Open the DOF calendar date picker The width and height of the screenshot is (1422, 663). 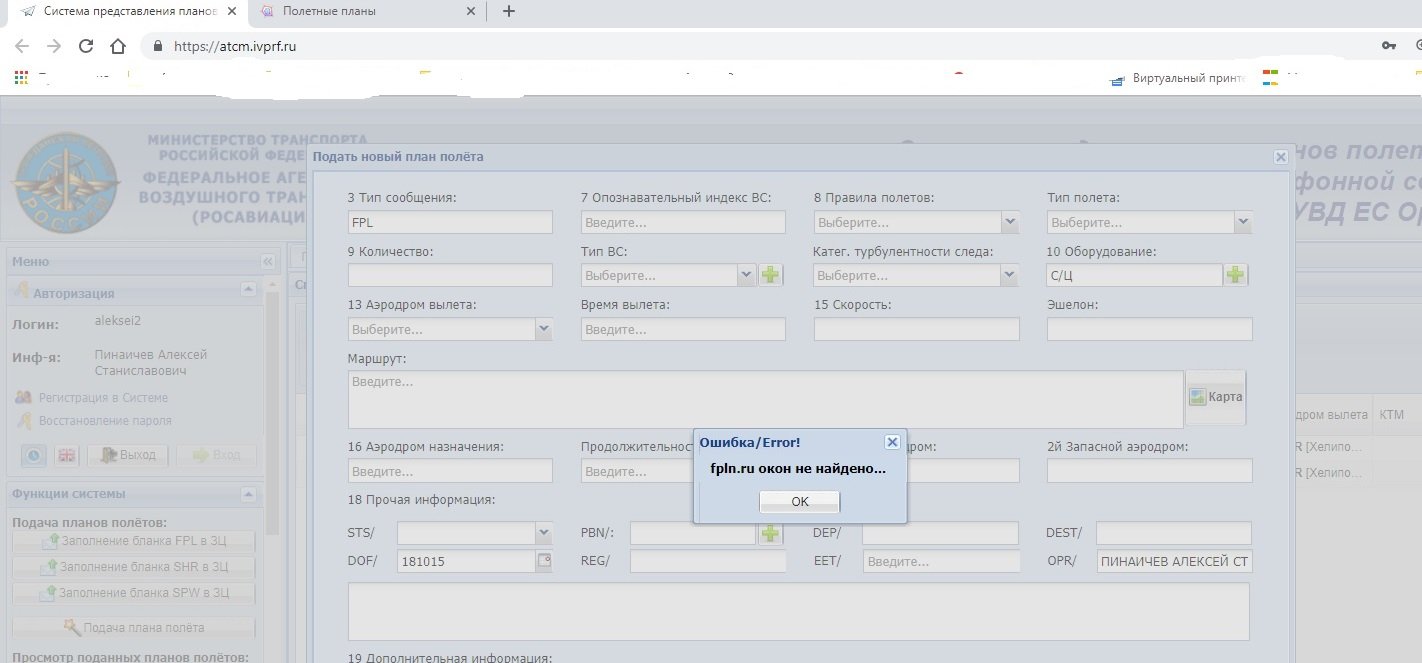pos(545,561)
